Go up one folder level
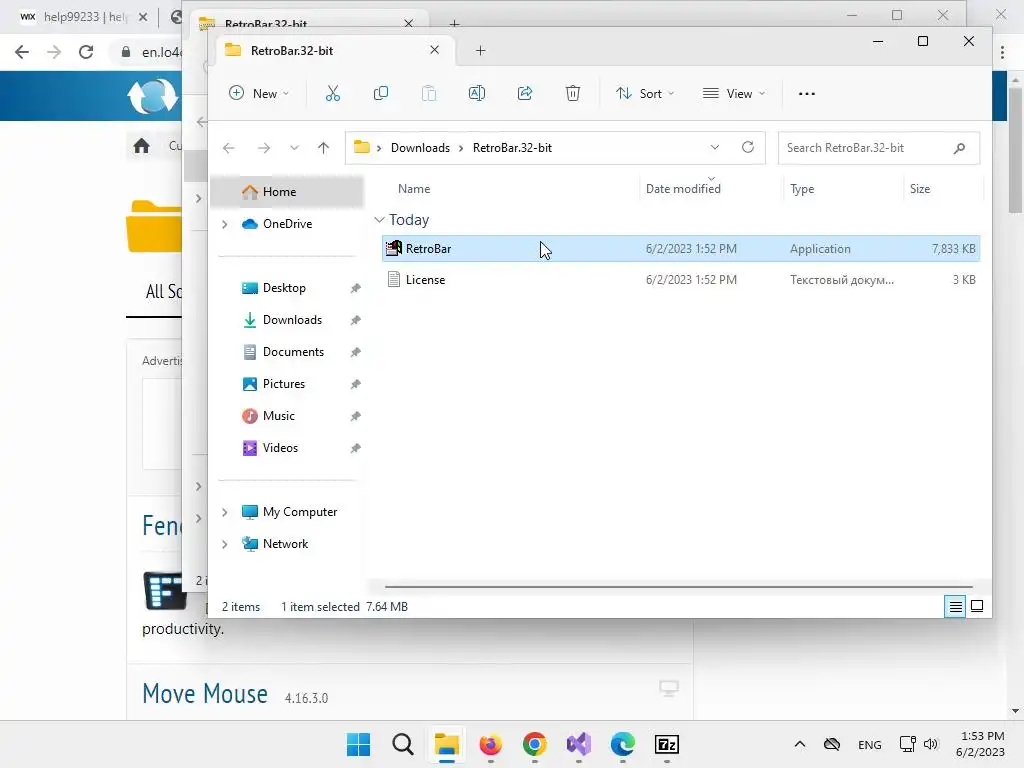The width and height of the screenshot is (1024, 768). (x=323, y=148)
